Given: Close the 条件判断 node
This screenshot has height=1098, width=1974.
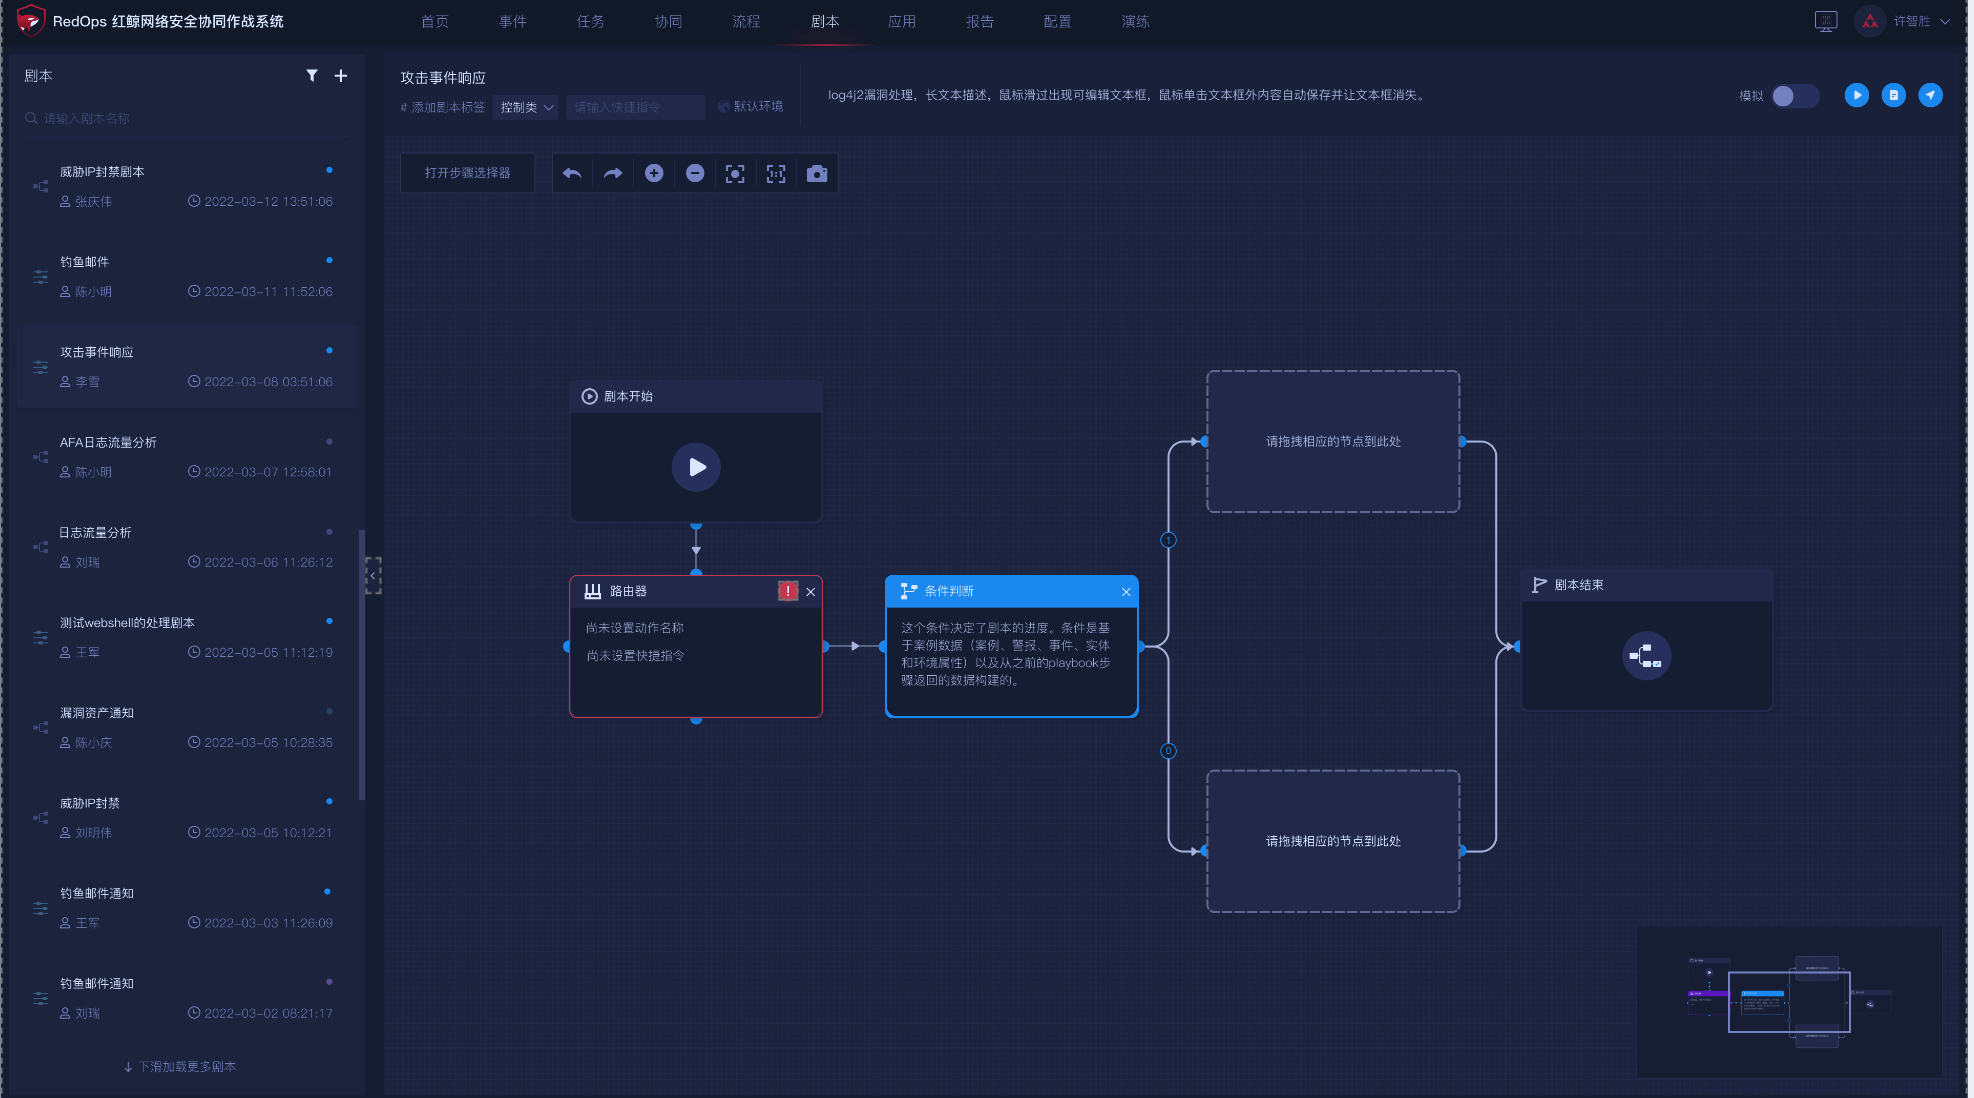Looking at the screenshot, I should (1126, 592).
